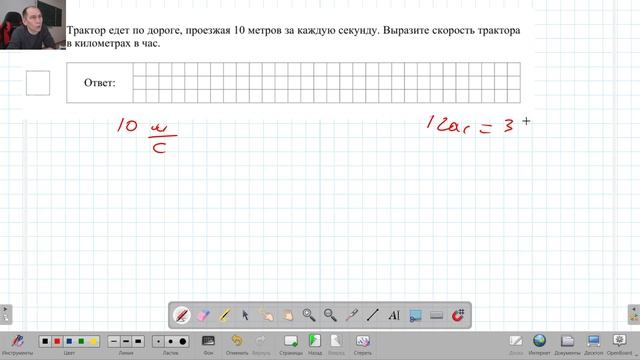This screenshot has height=360, width=640.
Task: Choose the medium eraser size
Action: 171,341
